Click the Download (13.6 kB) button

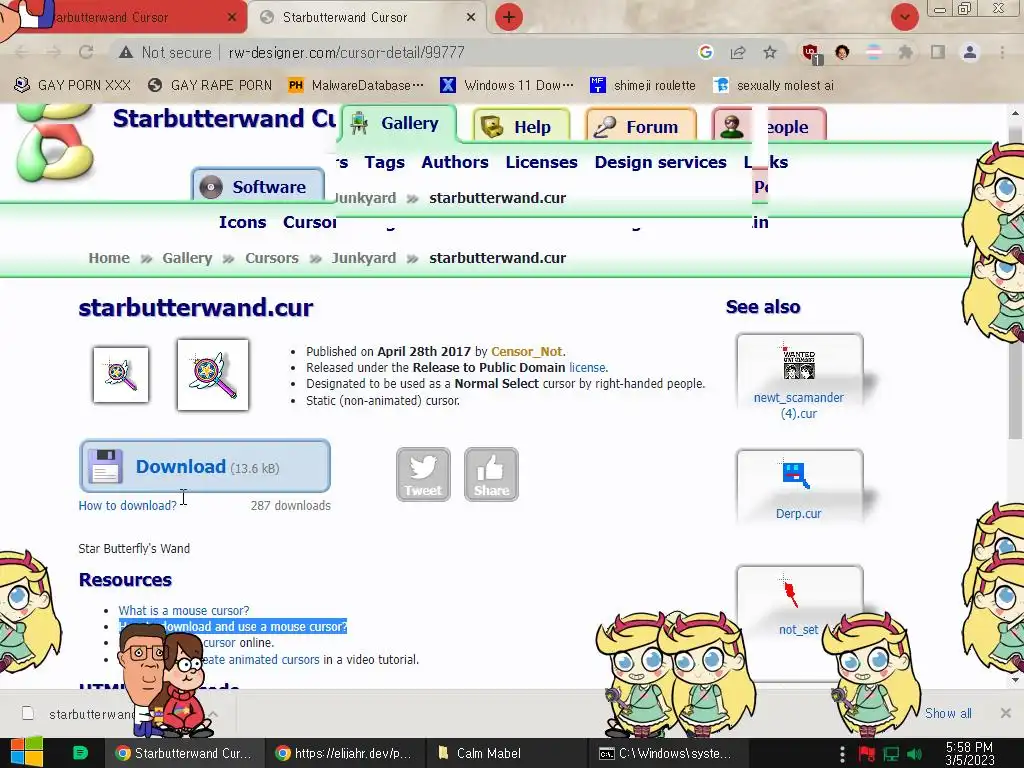[204, 466]
